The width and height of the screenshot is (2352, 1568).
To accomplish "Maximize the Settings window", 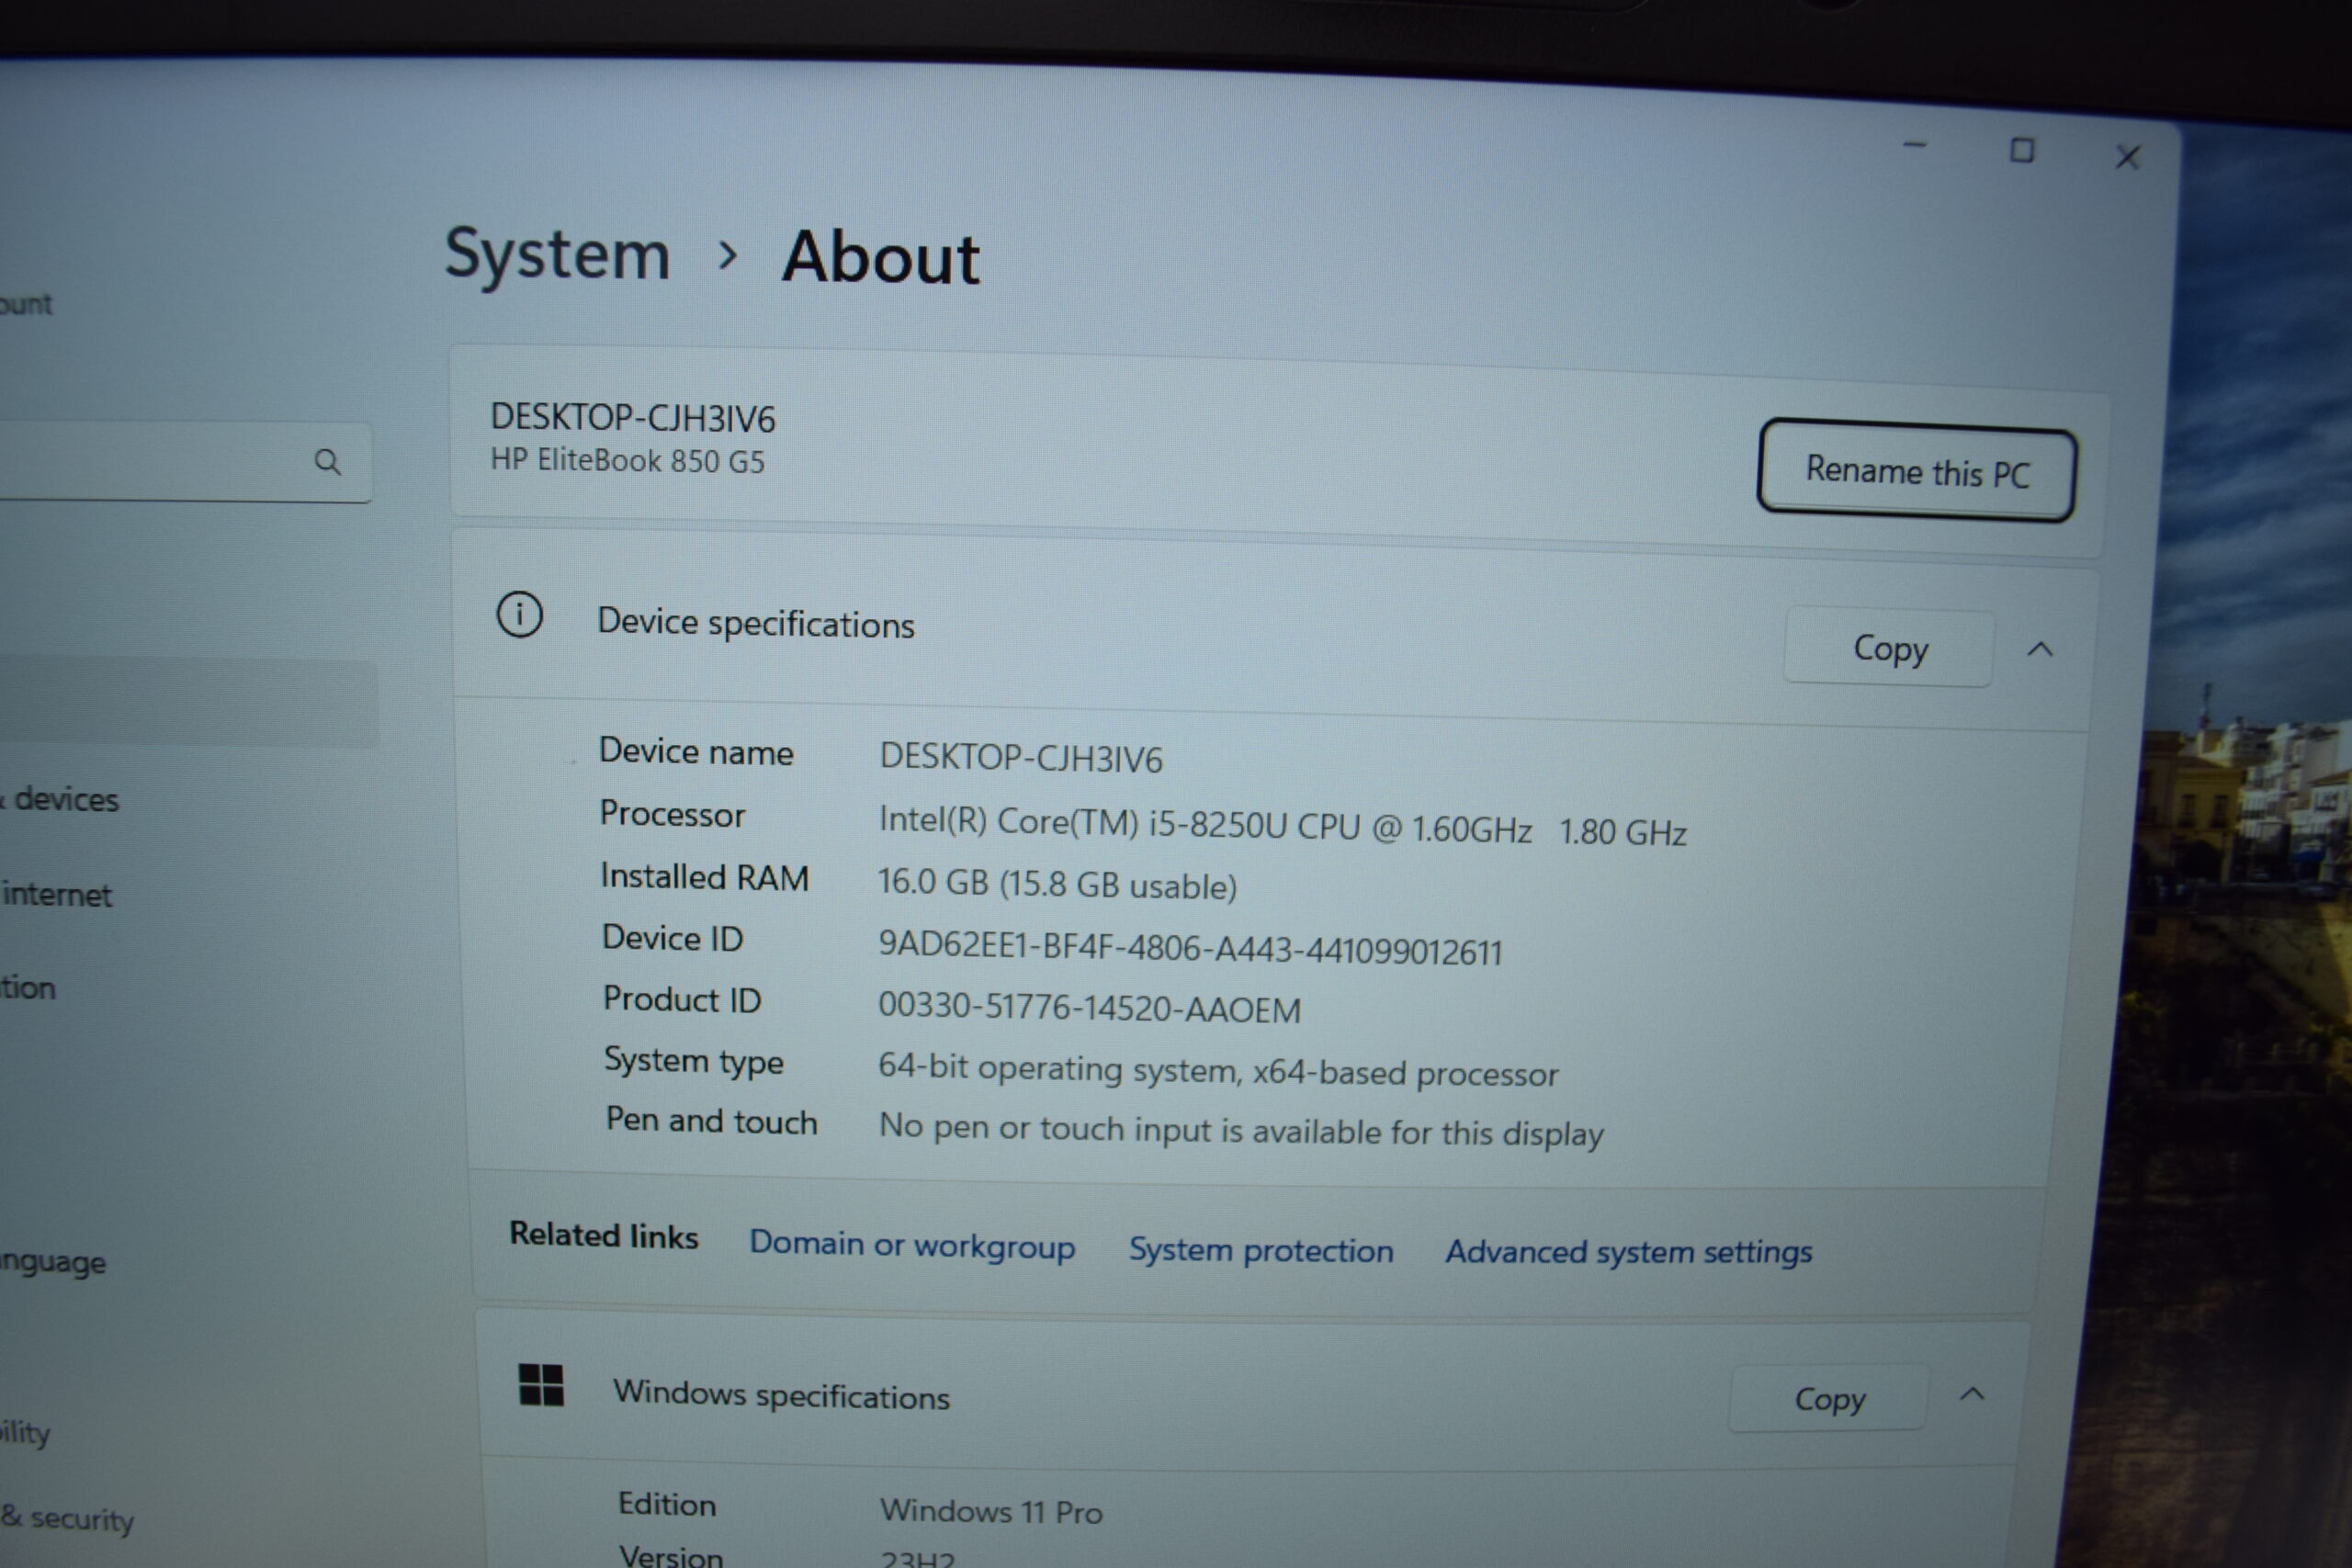I will pyautogui.click(x=2022, y=151).
